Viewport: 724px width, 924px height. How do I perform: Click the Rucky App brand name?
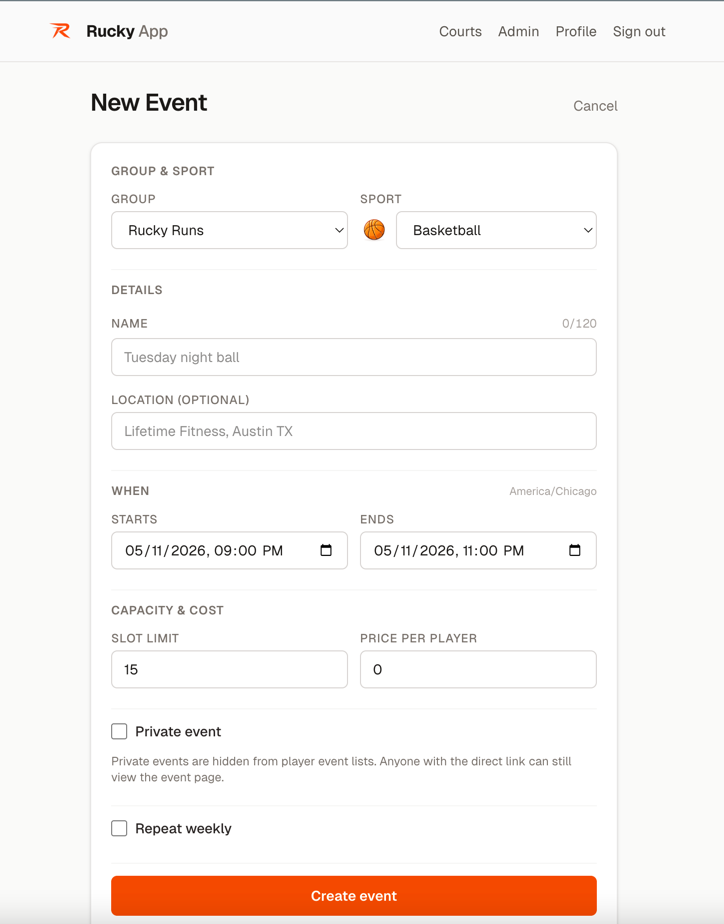tap(127, 31)
